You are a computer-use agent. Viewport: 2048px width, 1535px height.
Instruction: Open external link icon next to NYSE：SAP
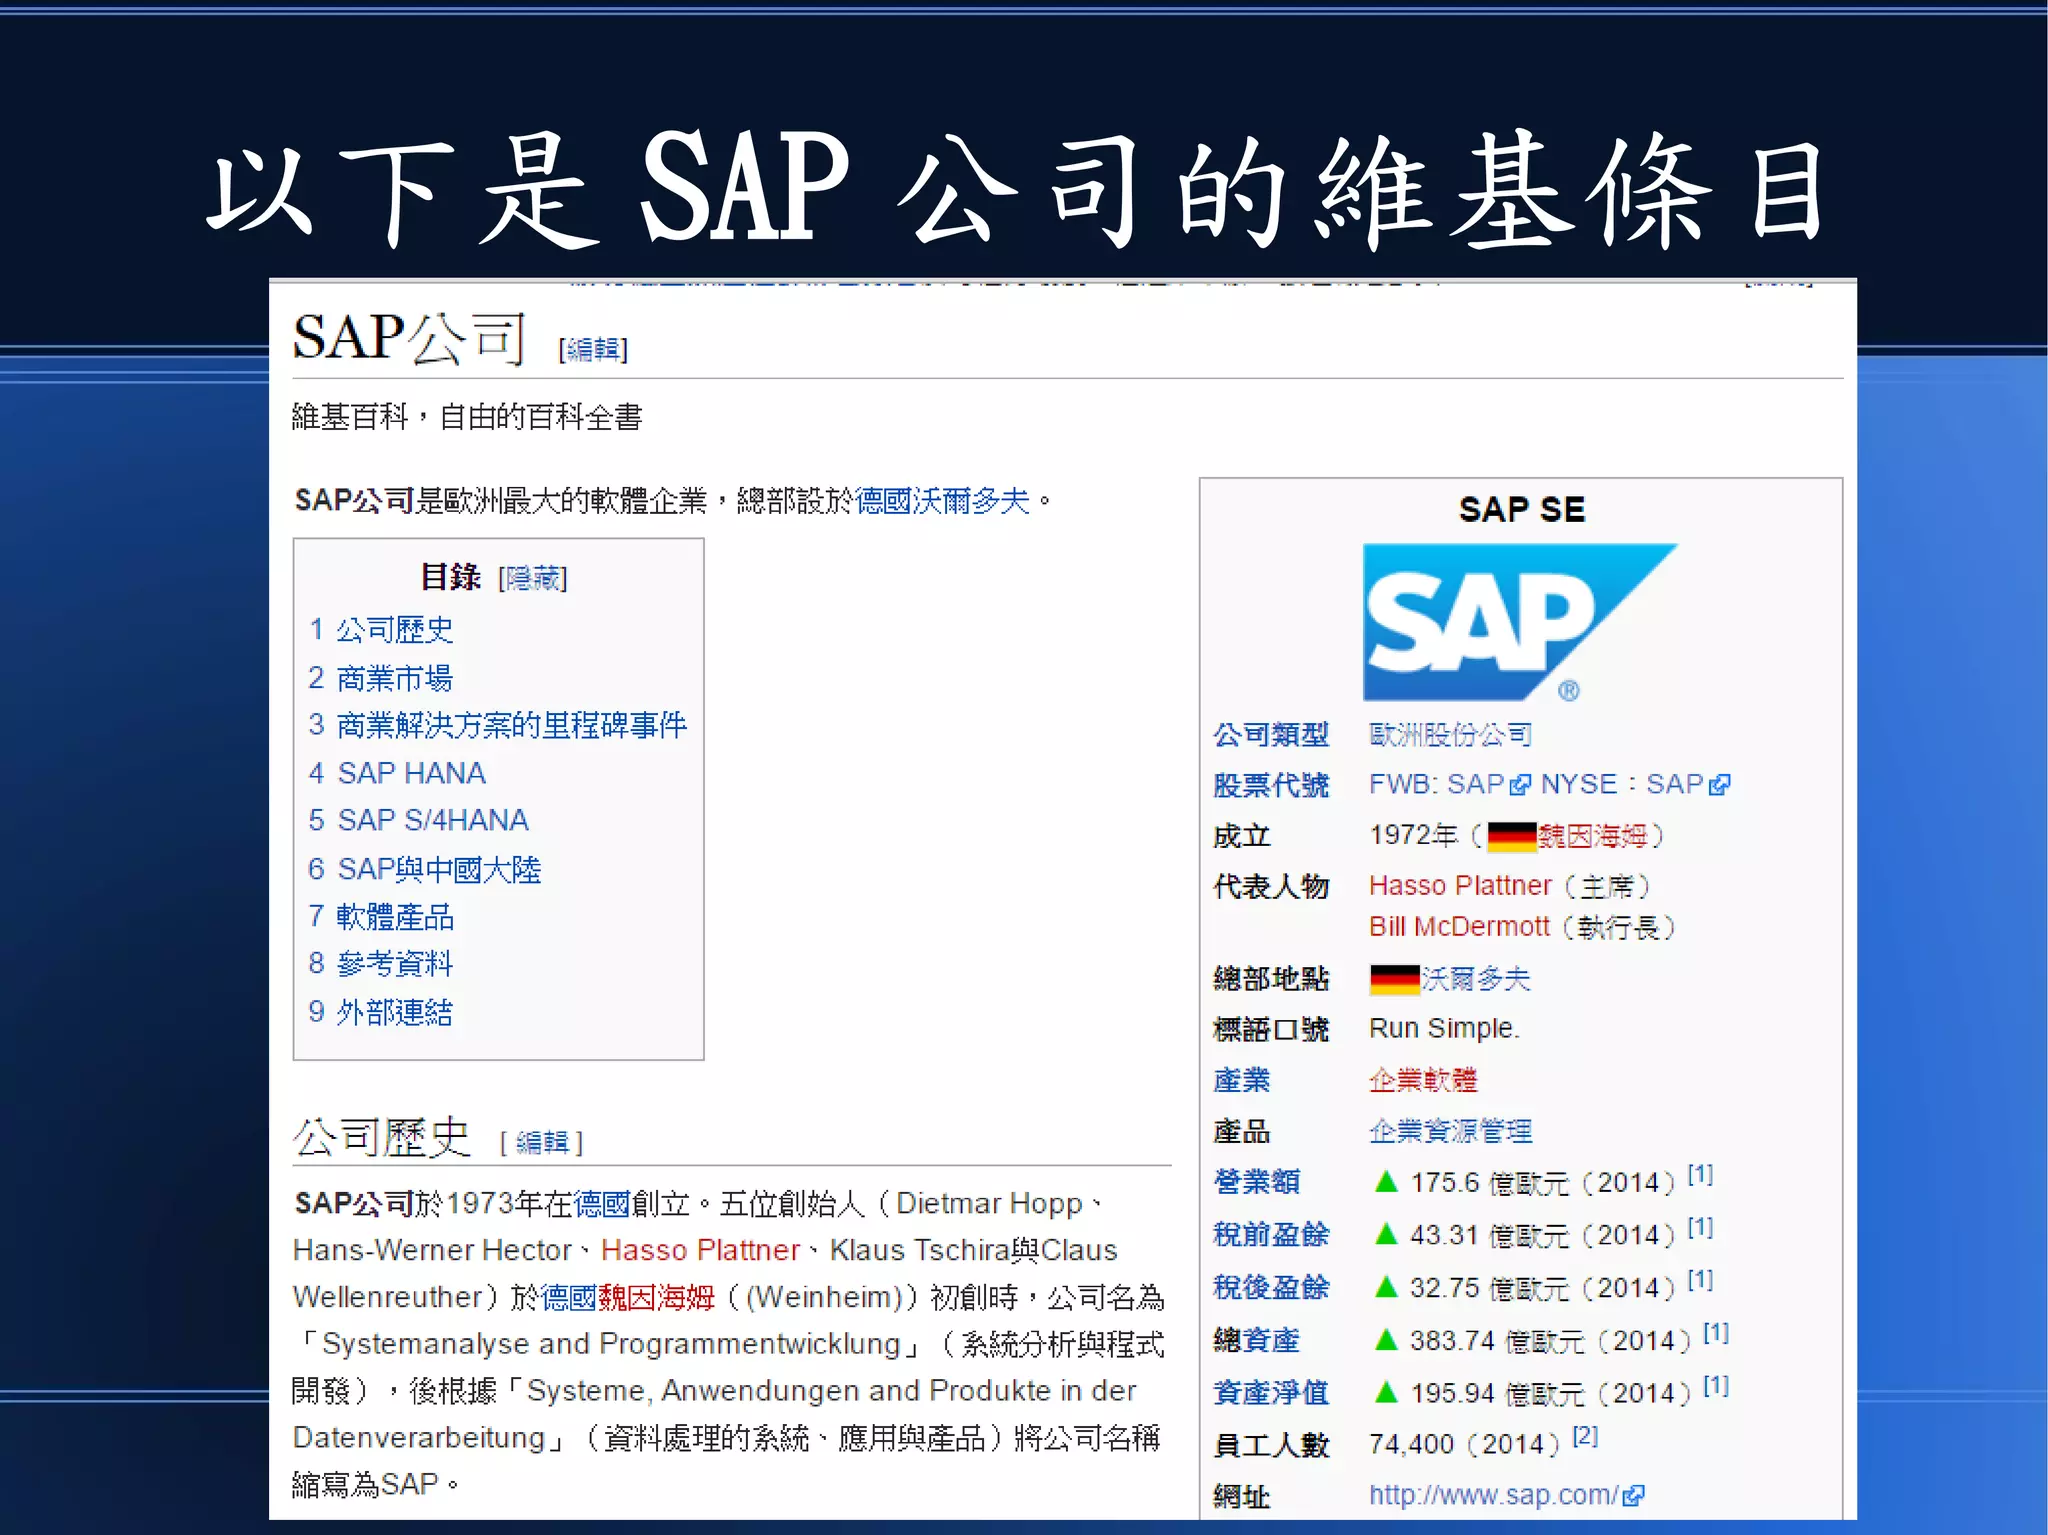point(1720,785)
